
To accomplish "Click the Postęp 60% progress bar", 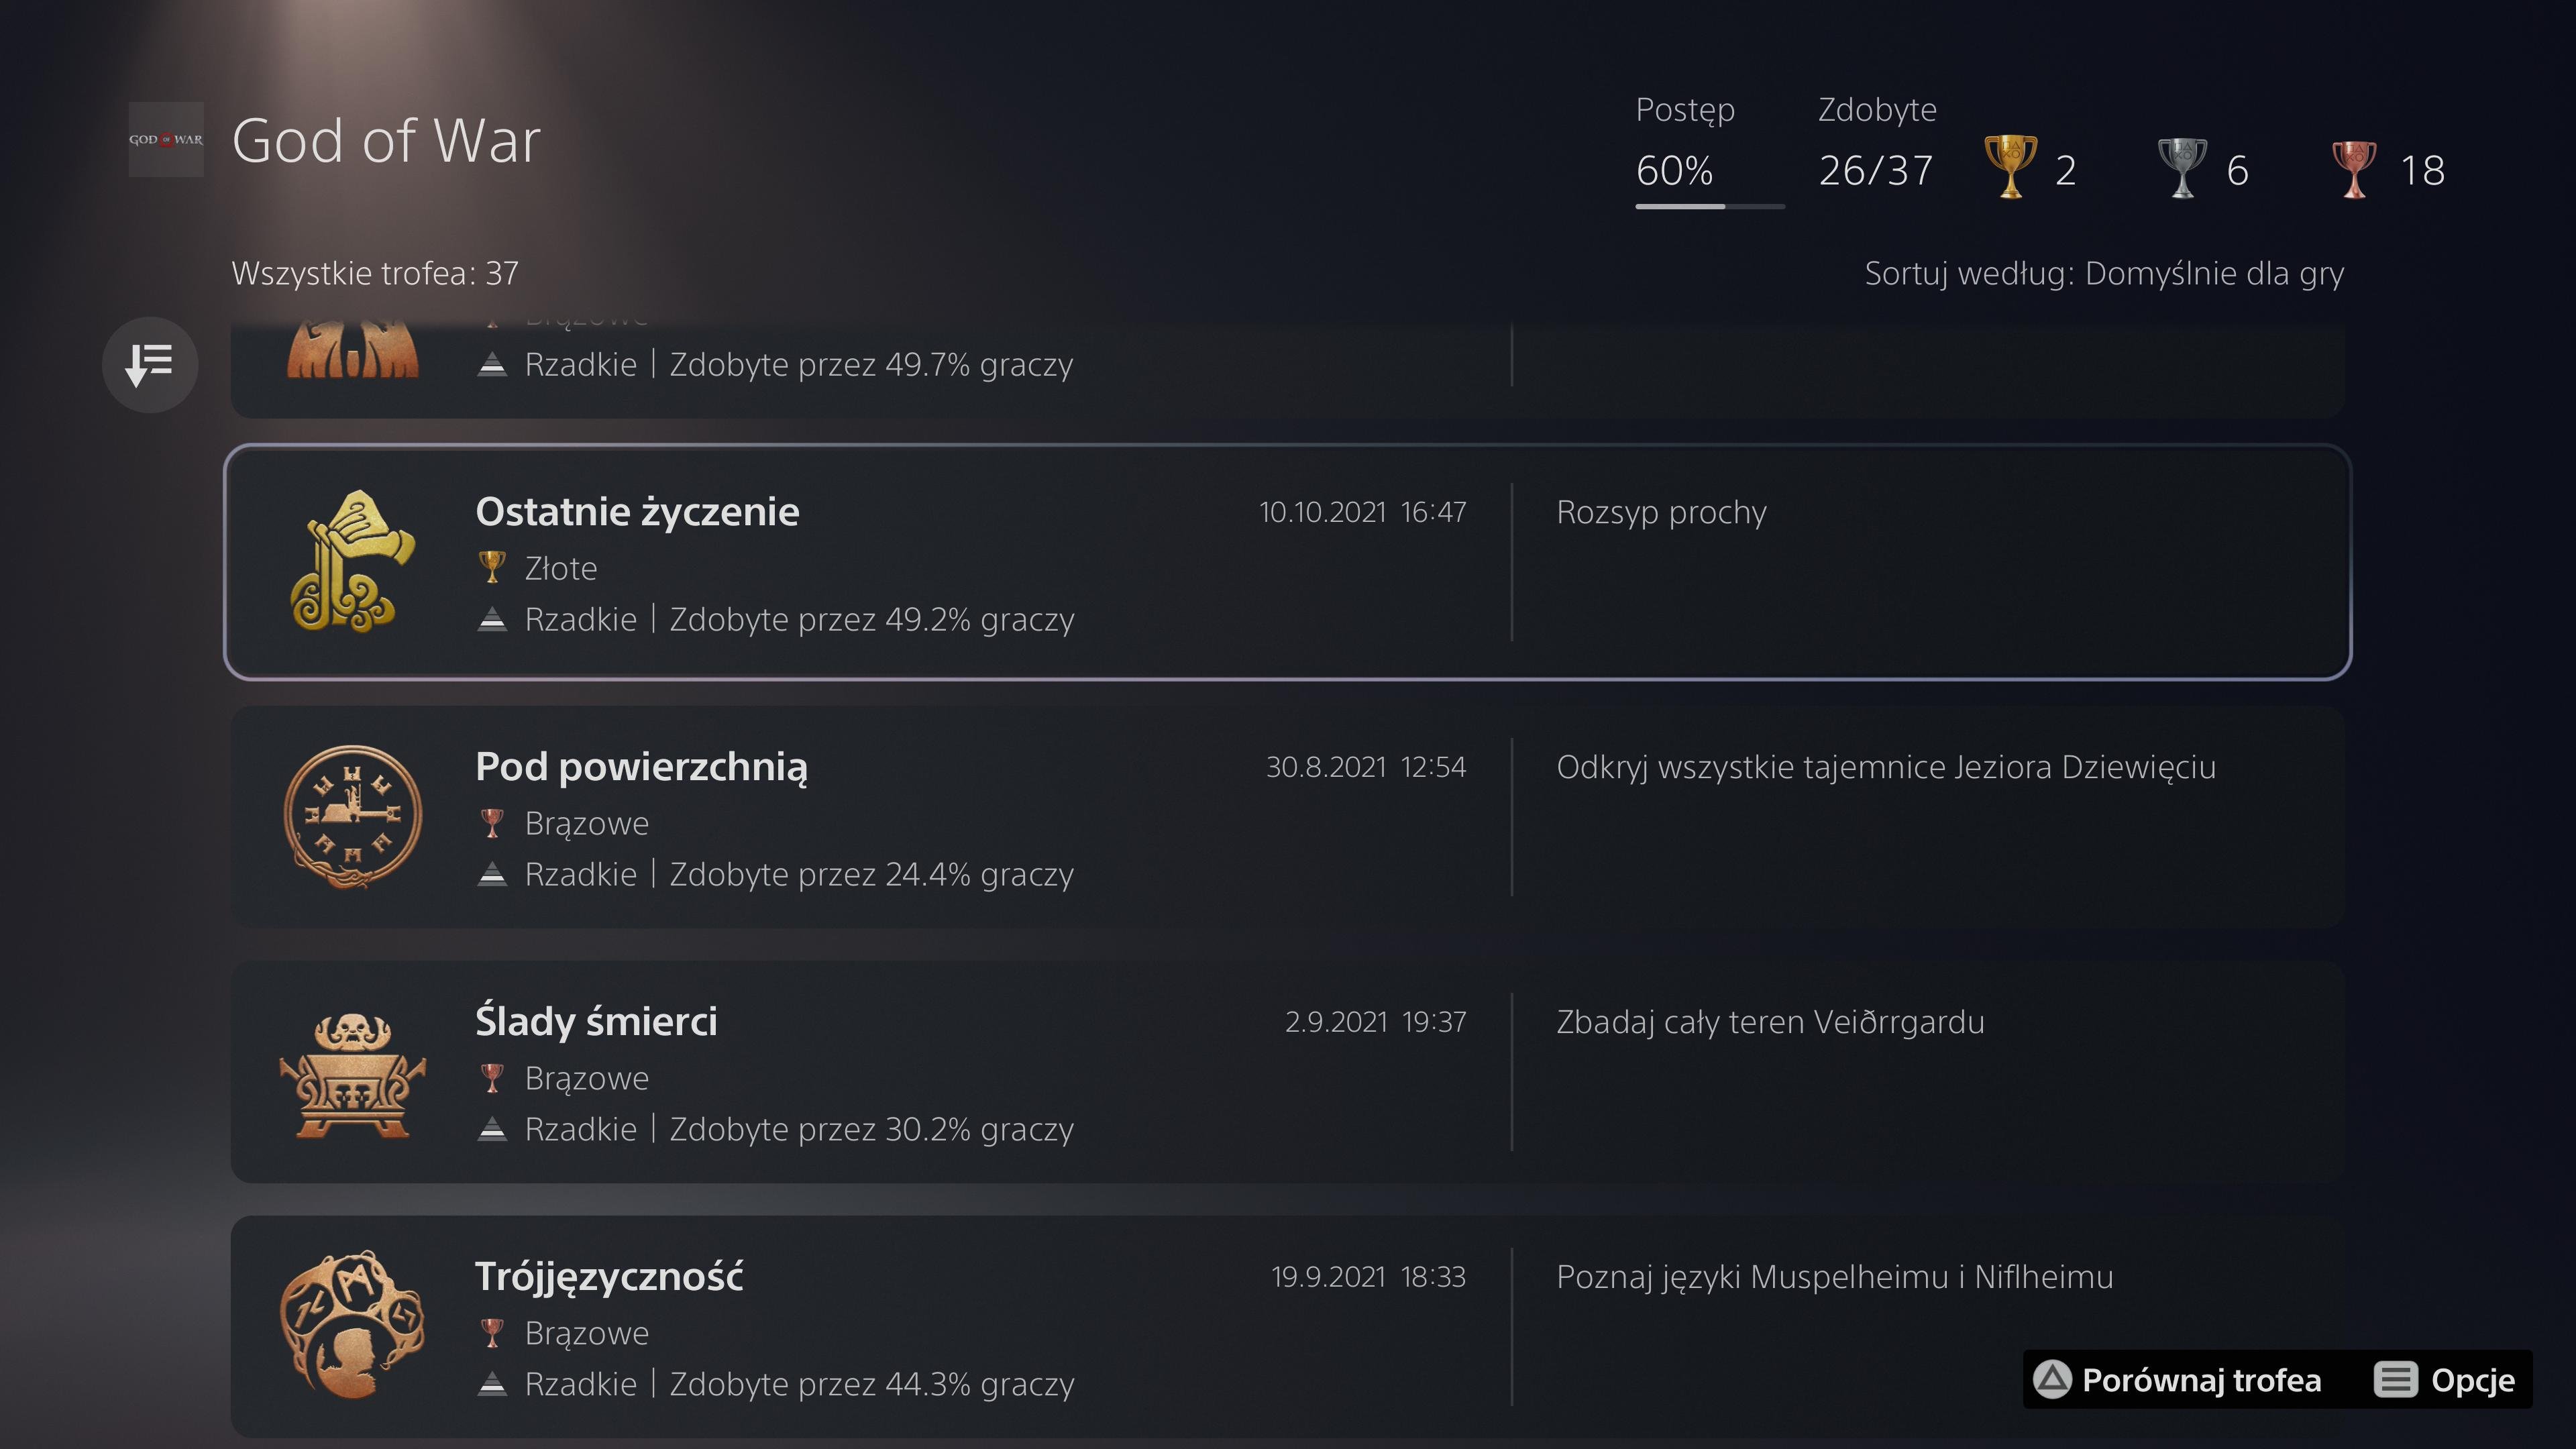I will (x=1710, y=206).
